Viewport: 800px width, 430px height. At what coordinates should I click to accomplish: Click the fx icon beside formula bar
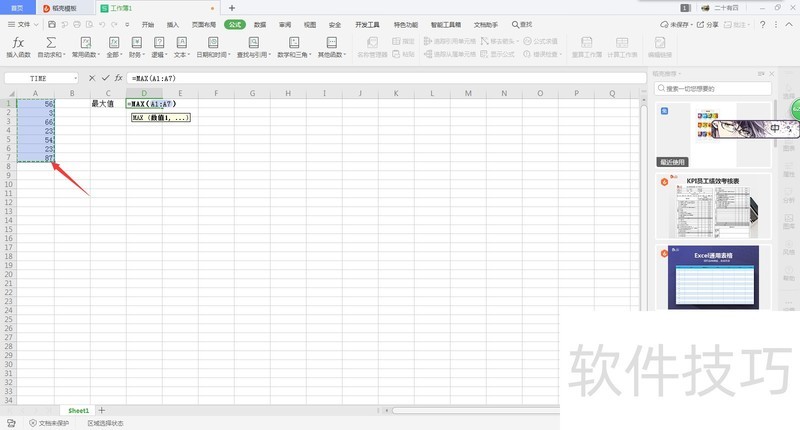[x=118, y=78]
